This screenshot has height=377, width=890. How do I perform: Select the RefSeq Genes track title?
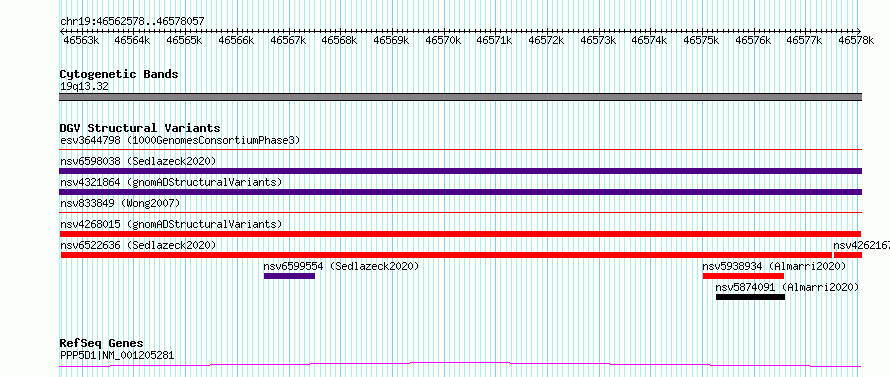102,344
